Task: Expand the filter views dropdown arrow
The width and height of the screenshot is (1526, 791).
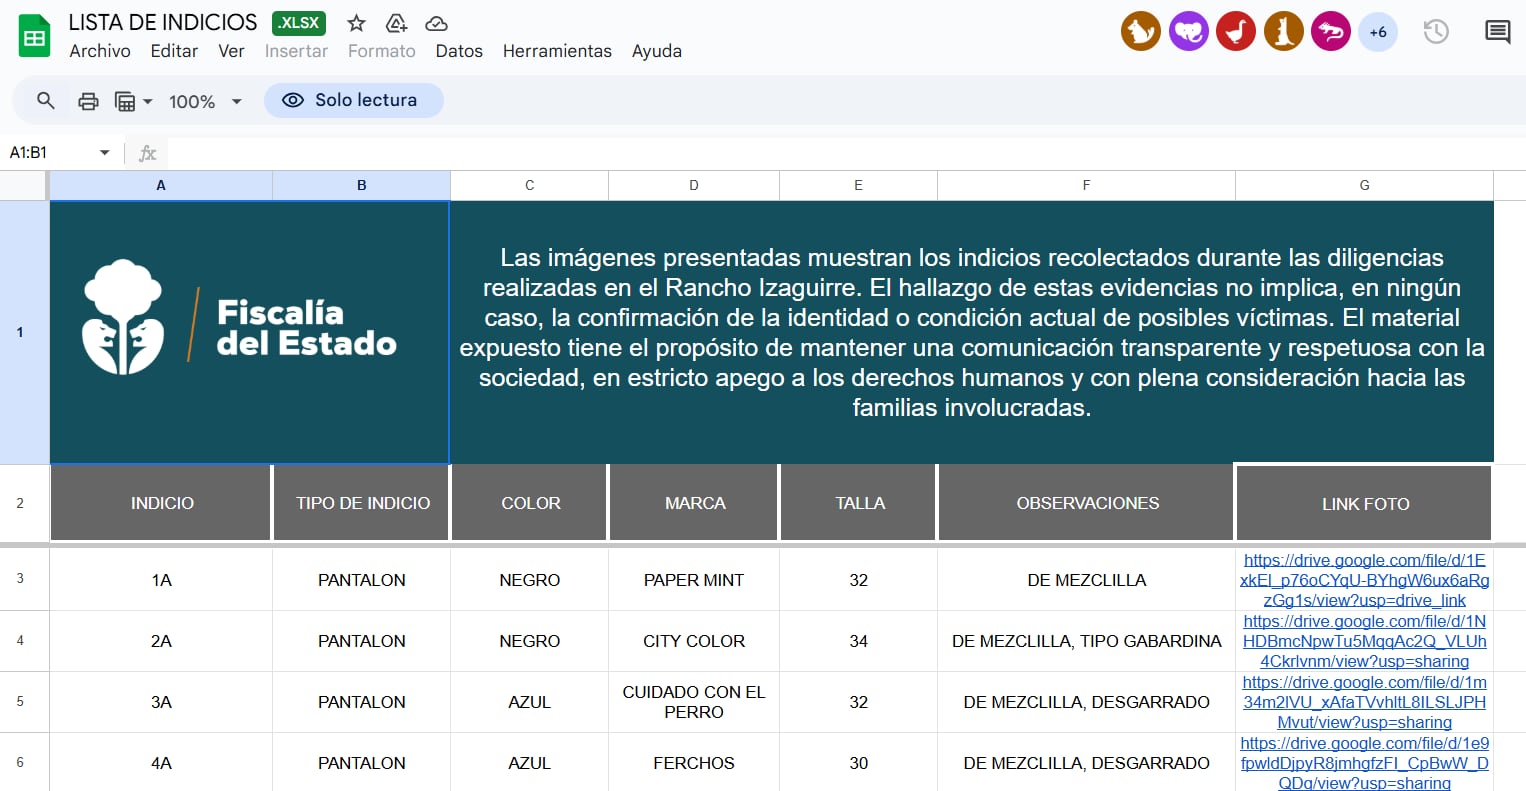Action: [x=148, y=101]
